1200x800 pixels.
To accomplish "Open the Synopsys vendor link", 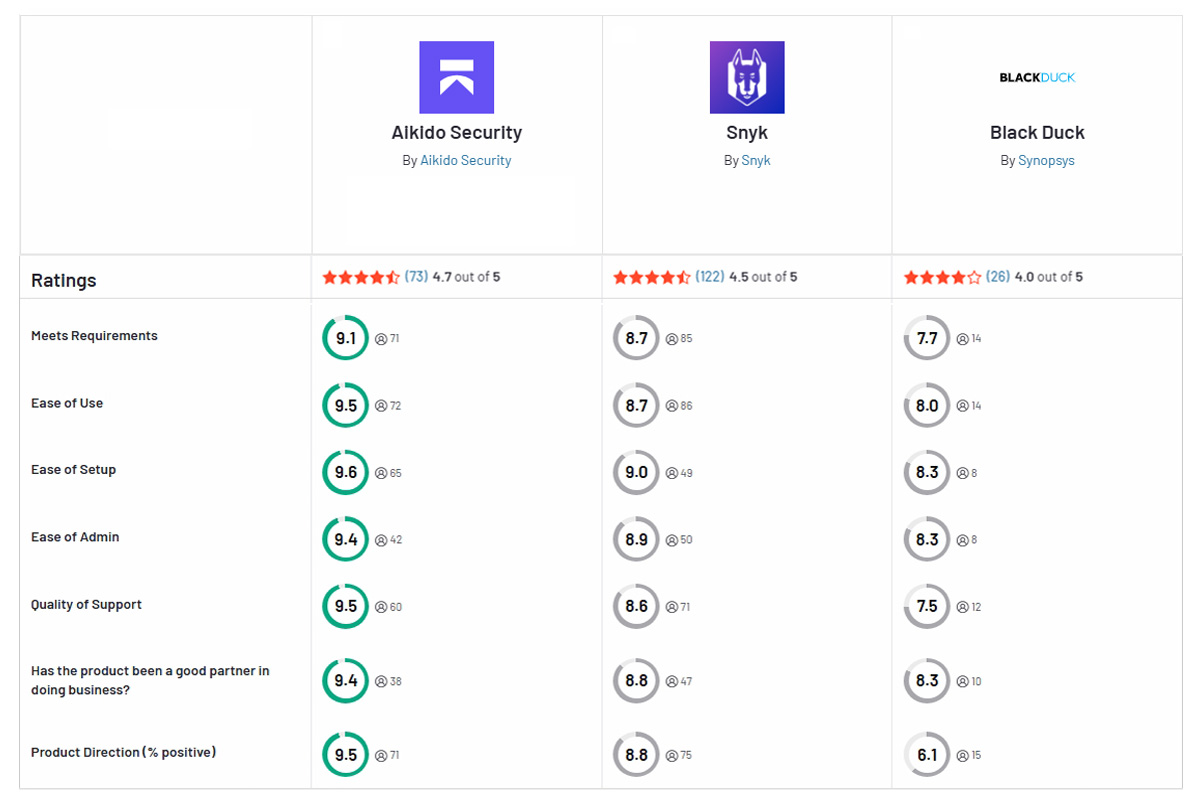I will click(1046, 160).
